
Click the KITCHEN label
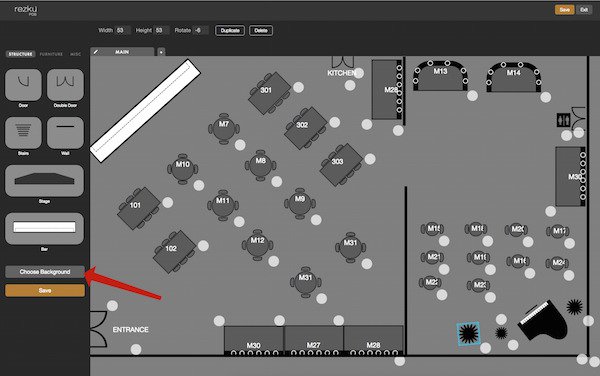point(342,73)
